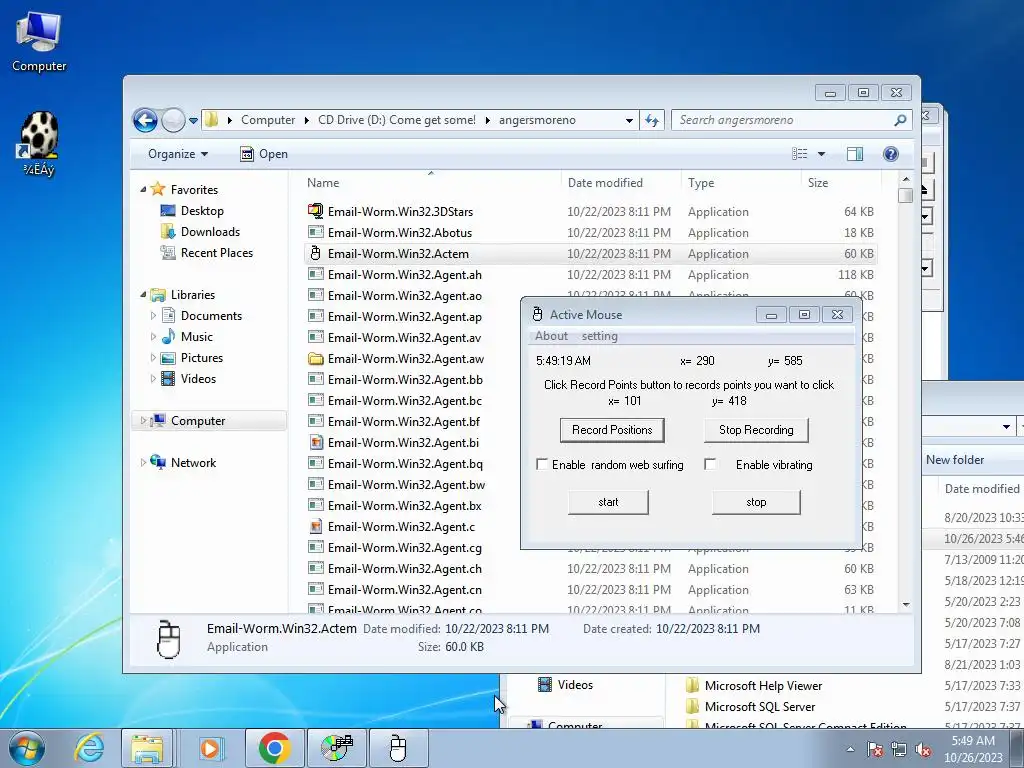Open the Organize dropdown menu
The image size is (1024, 768).
(x=178, y=154)
